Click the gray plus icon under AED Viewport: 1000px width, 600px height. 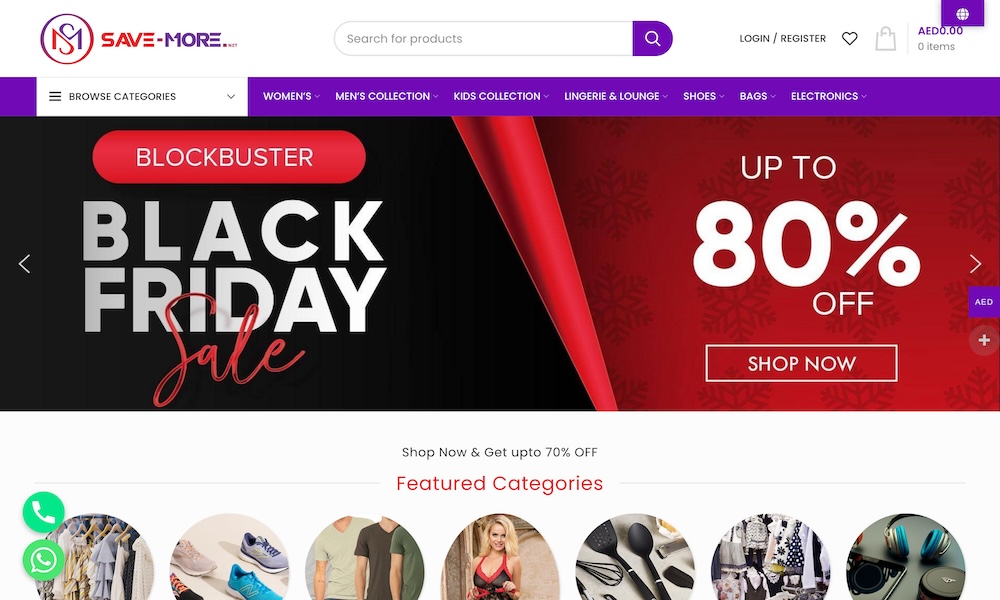tap(984, 340)
